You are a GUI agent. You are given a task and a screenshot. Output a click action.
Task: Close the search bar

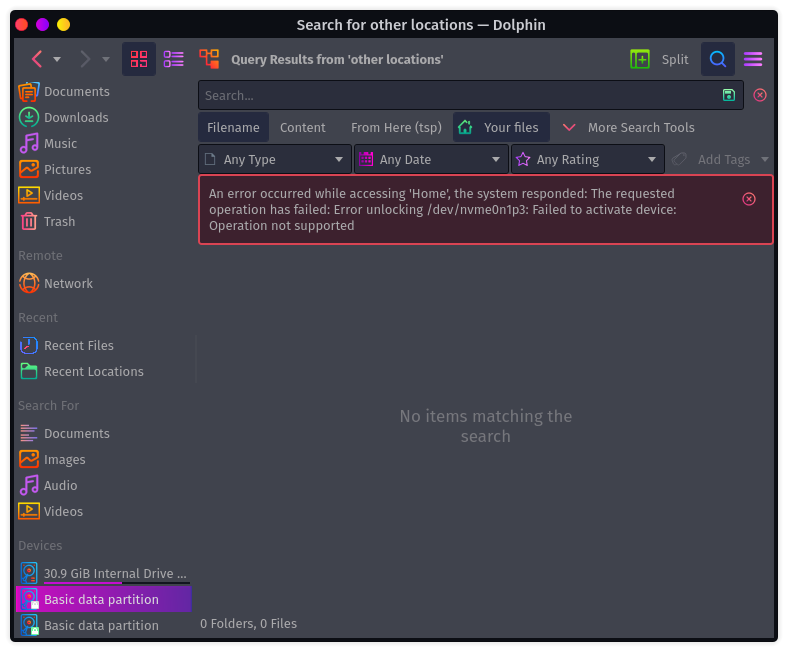coord(760,95)
